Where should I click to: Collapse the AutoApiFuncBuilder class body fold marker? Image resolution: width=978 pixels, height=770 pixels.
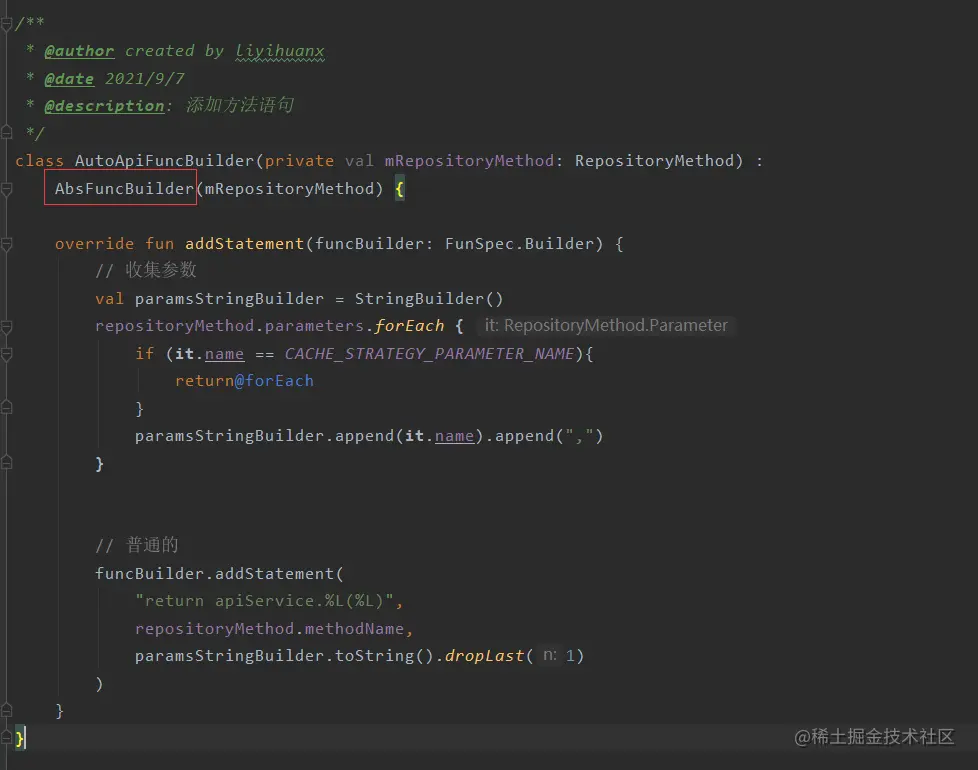(6, 189)
